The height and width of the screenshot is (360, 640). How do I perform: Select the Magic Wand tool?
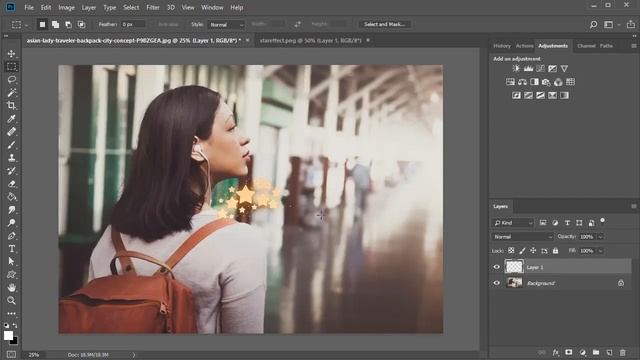point(11,93)
